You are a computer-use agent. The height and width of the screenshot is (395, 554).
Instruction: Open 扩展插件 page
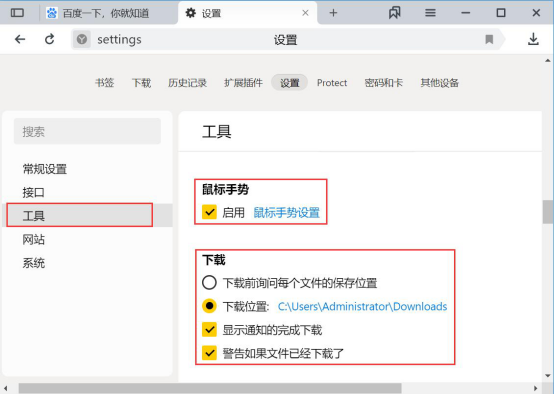tap(243, 83)
